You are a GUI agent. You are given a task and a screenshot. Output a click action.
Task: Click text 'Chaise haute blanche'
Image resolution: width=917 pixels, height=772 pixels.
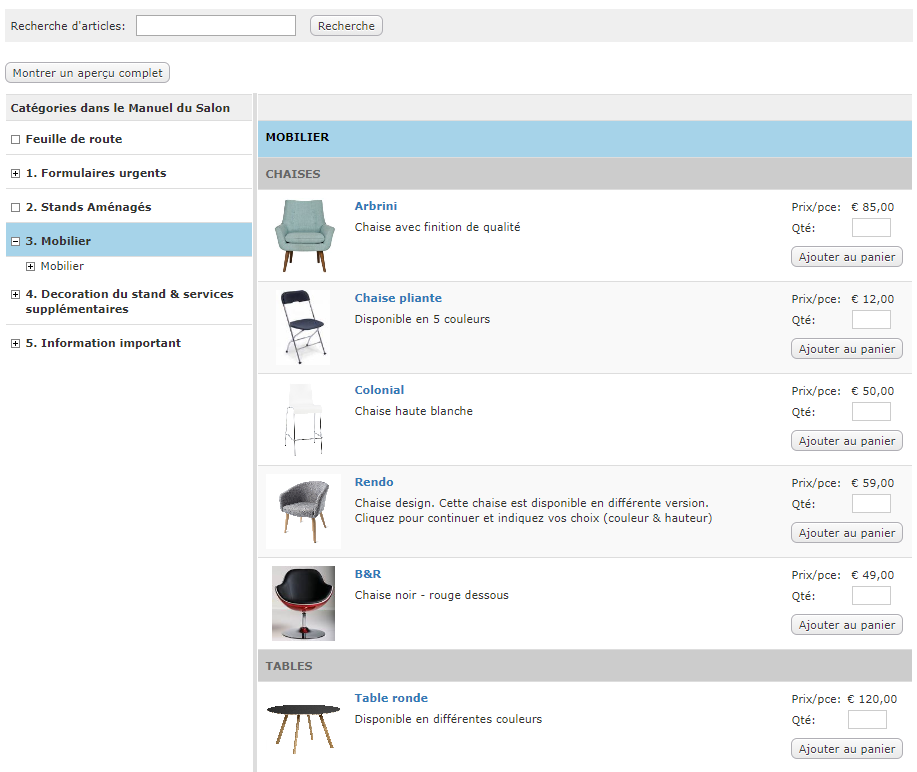point(413,411)
